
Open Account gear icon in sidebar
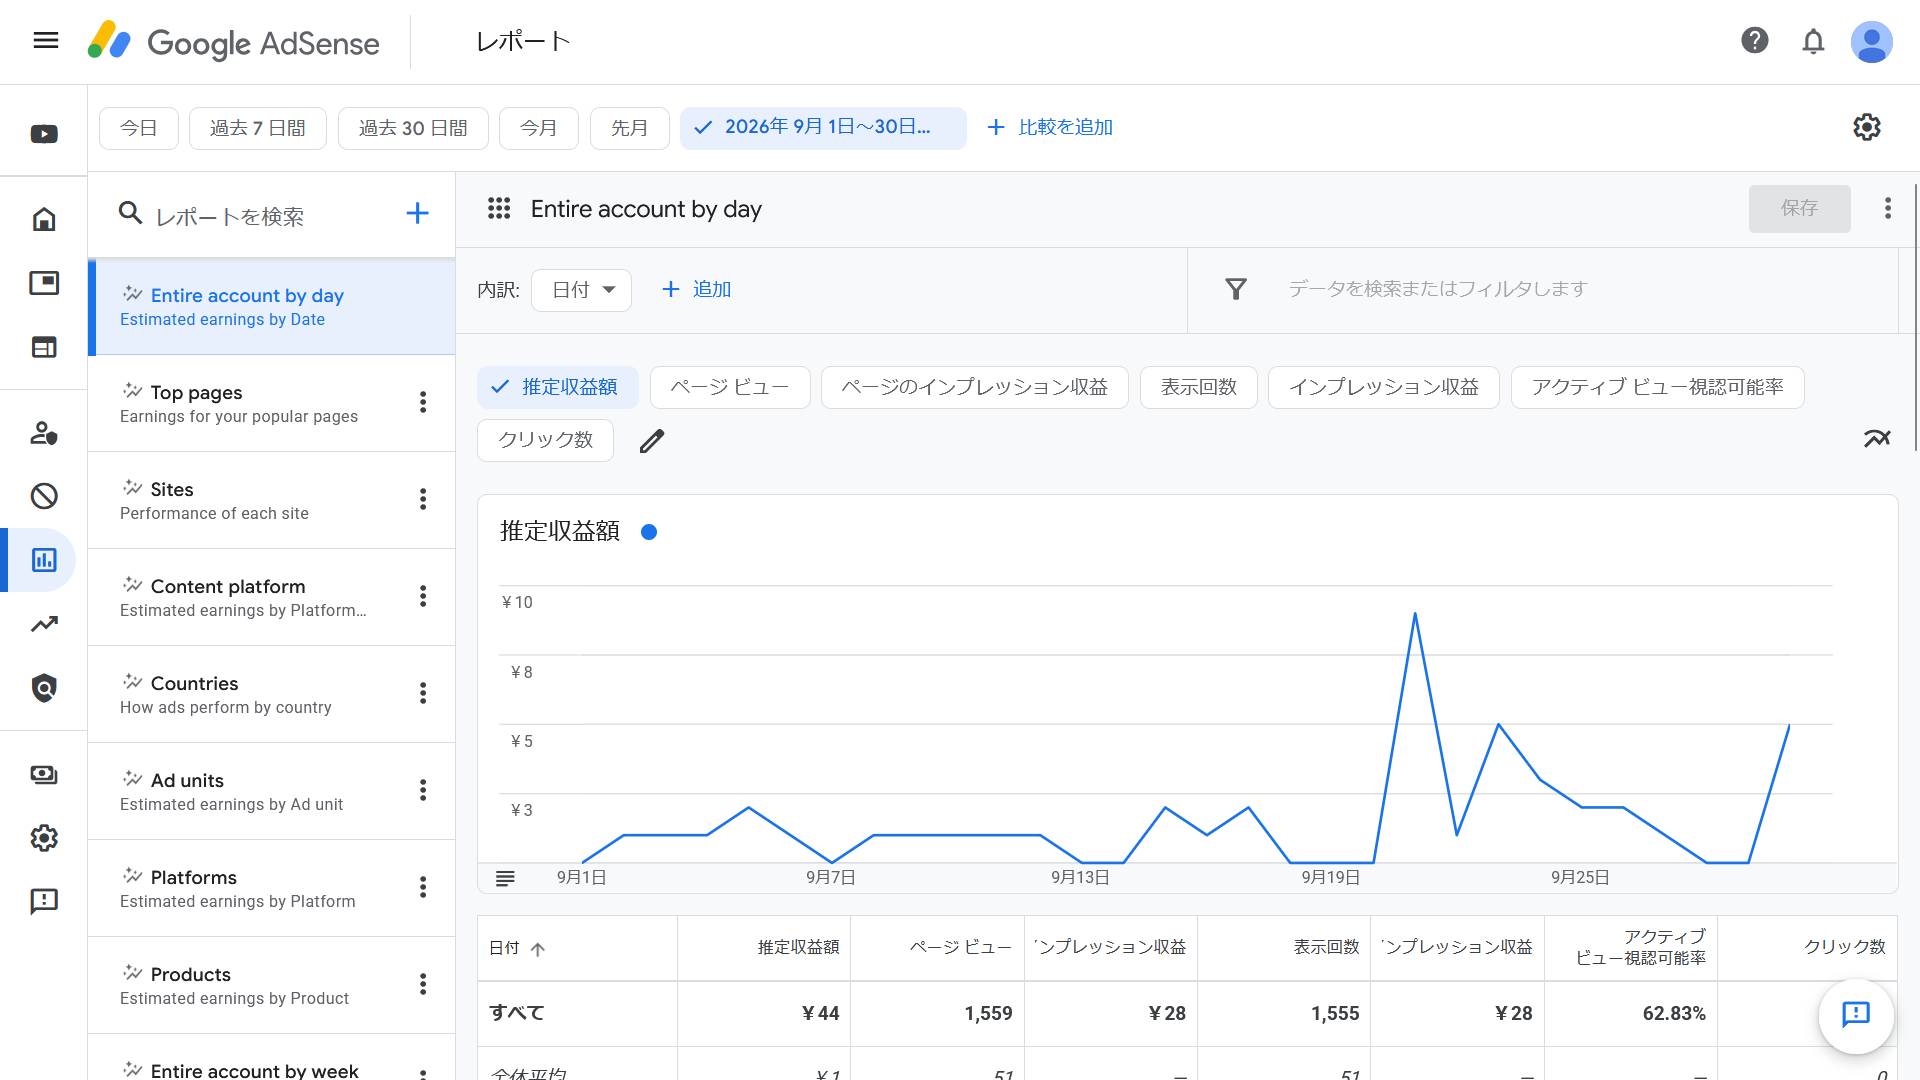[x=44, y=838]
